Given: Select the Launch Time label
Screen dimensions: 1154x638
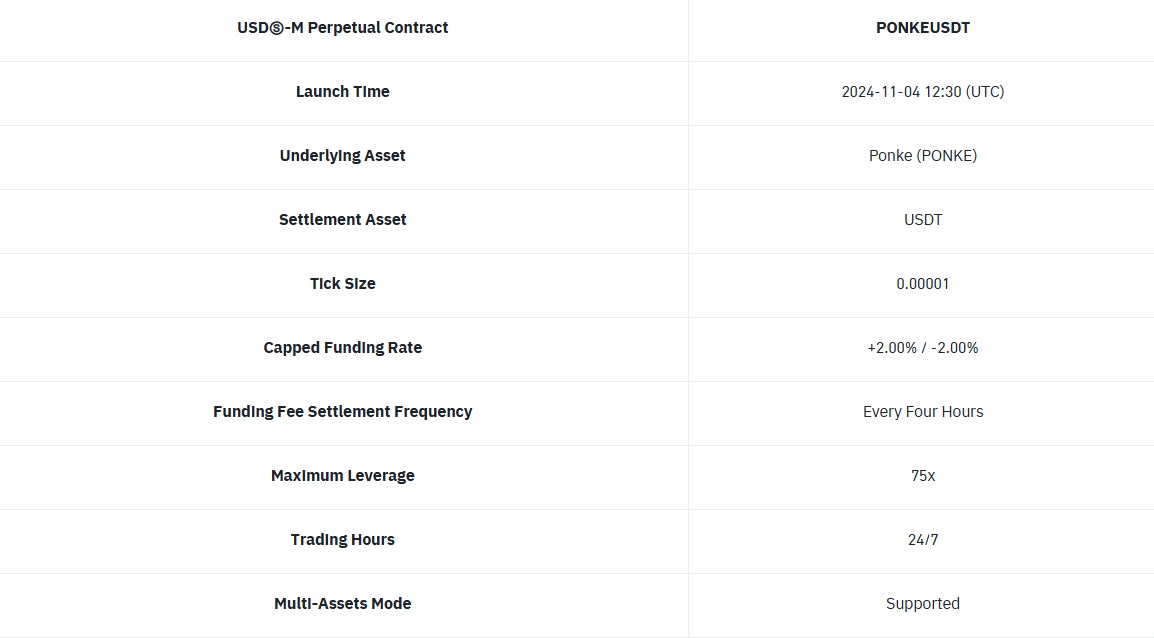Looking at the screenshot, I should click(x=343, y=92).
